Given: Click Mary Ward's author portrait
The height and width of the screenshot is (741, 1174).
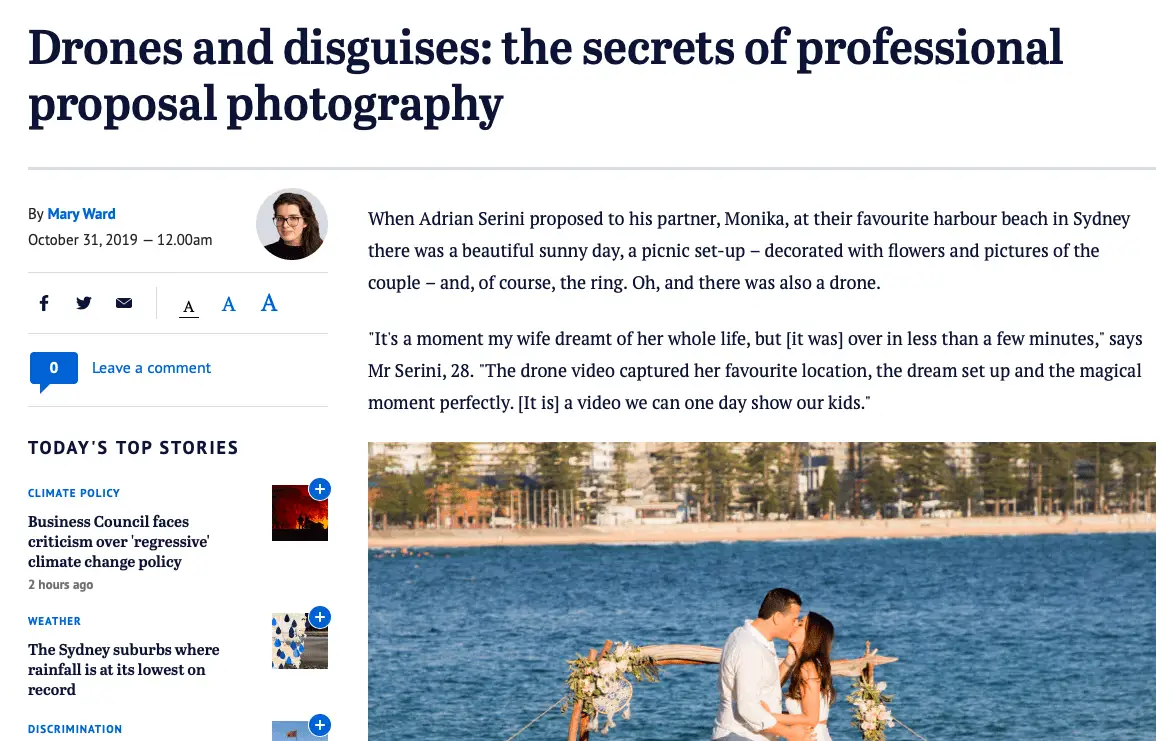Looking at the screenshot, I should coord(291,225).
